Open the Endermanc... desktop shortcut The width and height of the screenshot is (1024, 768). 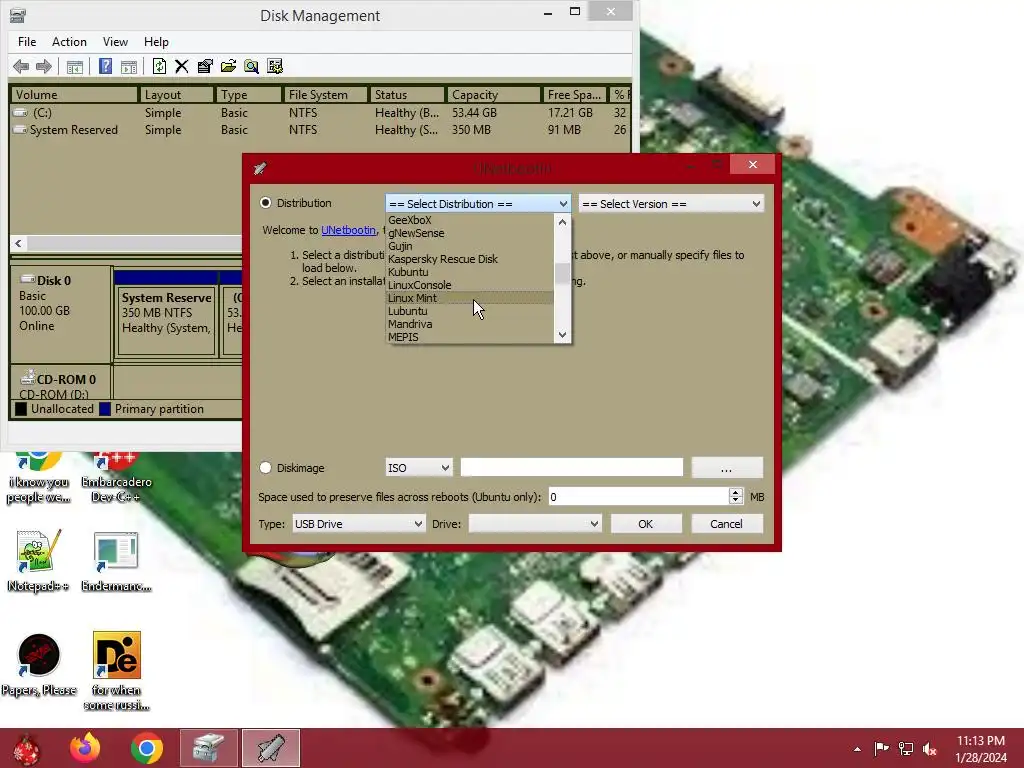116,560
